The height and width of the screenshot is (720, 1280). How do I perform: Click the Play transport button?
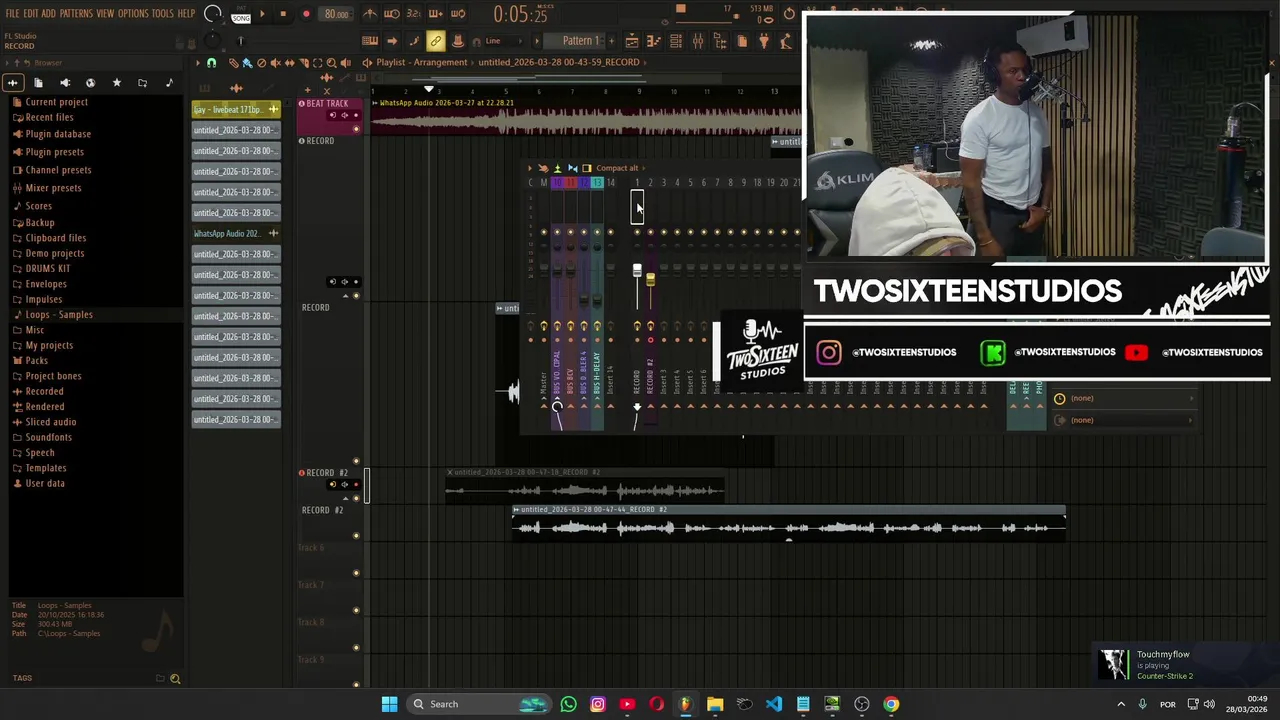[x=263, y=14]
